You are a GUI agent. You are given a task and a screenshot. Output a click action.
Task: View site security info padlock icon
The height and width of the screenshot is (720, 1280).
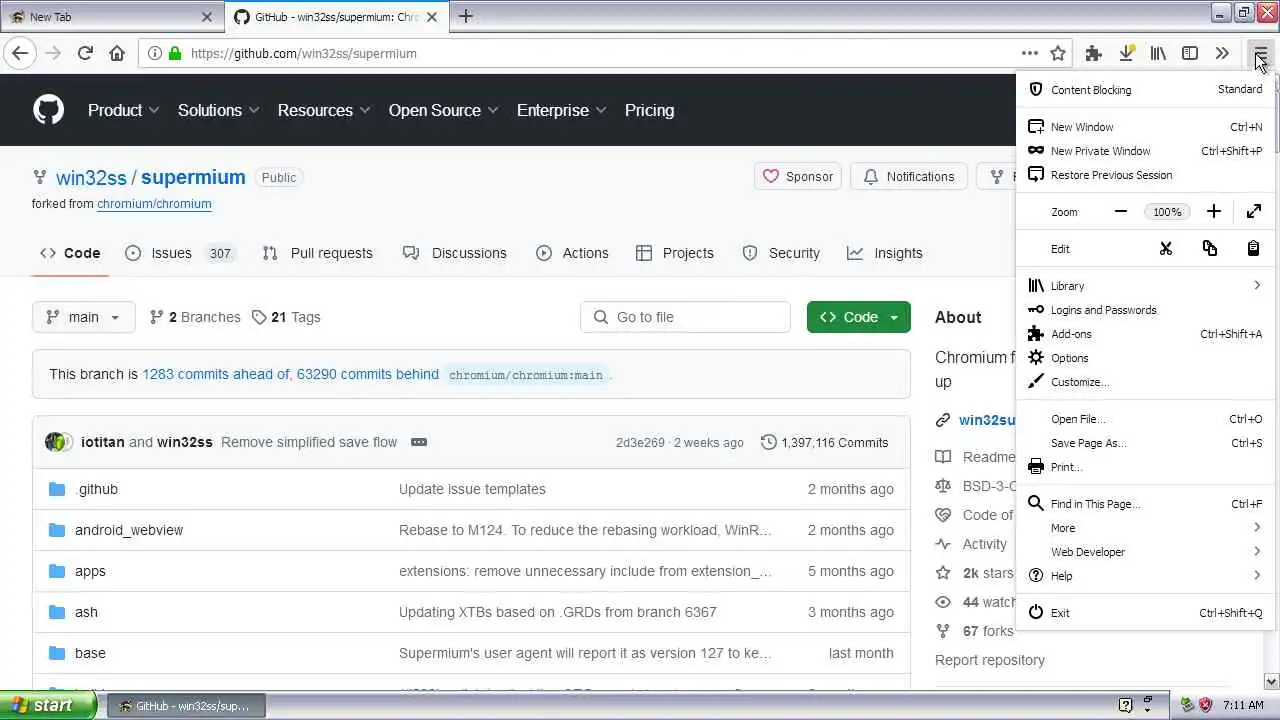point(175,53)
